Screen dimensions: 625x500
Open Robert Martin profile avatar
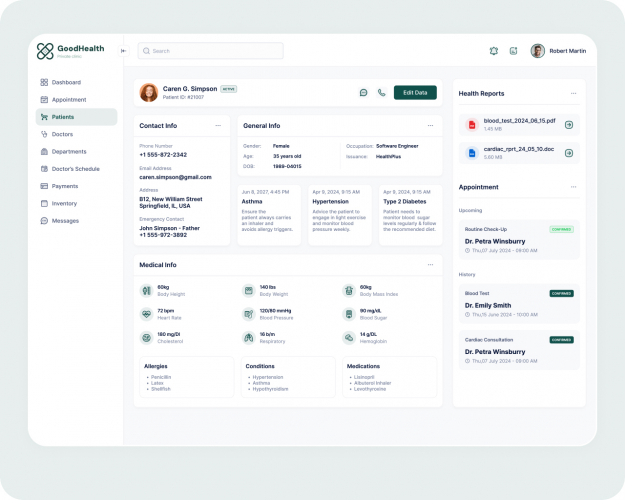[x=537, y=51]
